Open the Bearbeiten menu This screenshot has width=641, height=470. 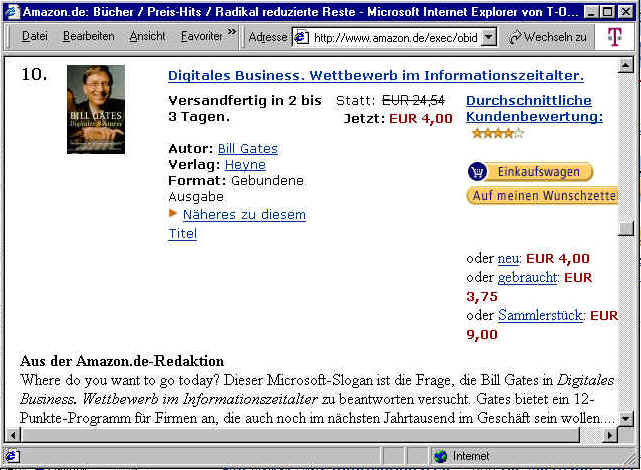[x=89, y=36]
